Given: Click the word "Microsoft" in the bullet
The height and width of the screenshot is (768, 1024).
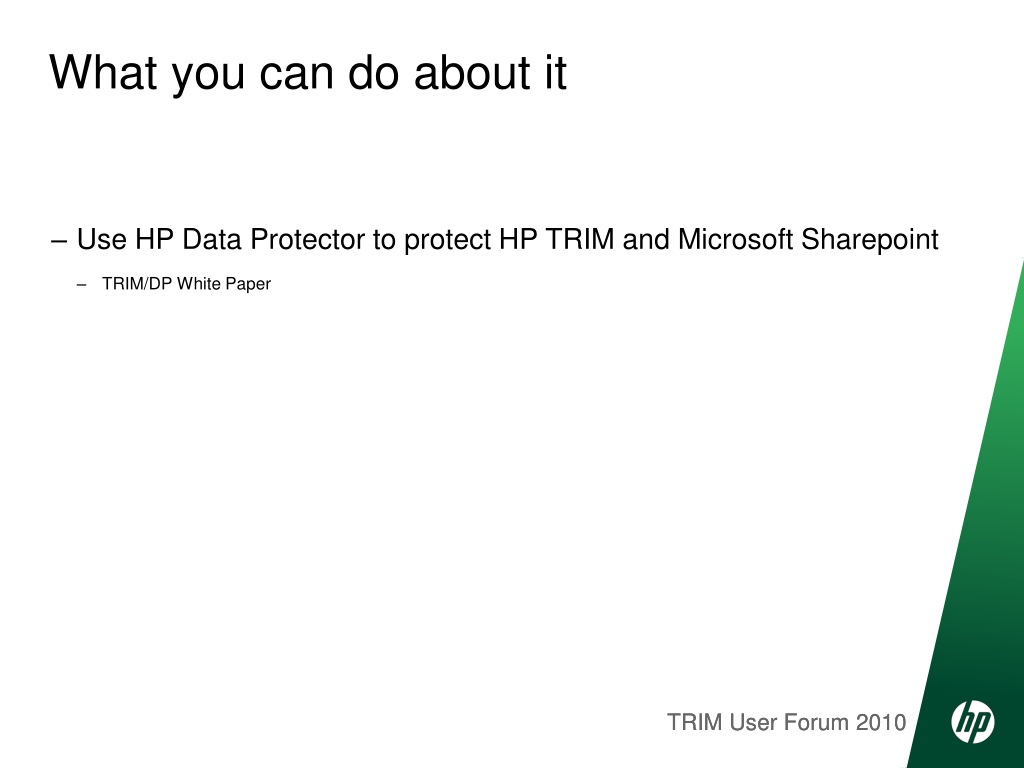Looking at the screenshot, I should point(735,239).
